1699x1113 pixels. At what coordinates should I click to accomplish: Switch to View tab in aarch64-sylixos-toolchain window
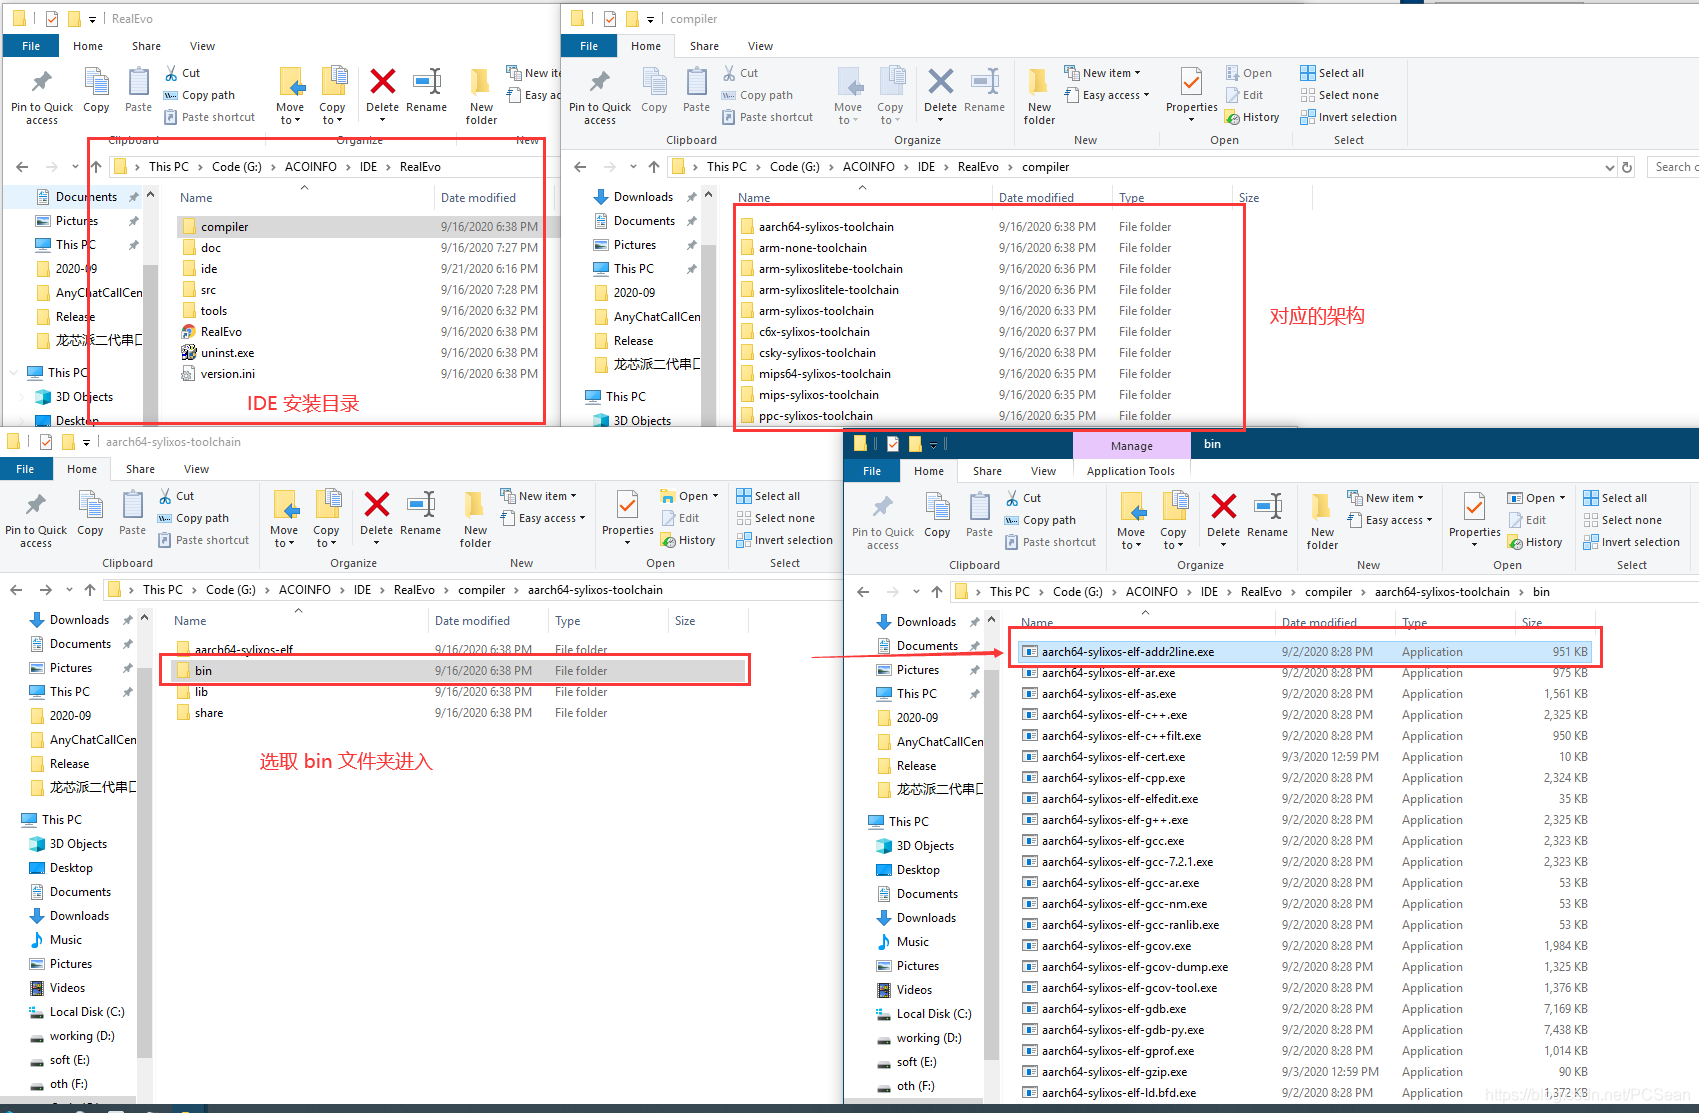[x=196, y=469]
